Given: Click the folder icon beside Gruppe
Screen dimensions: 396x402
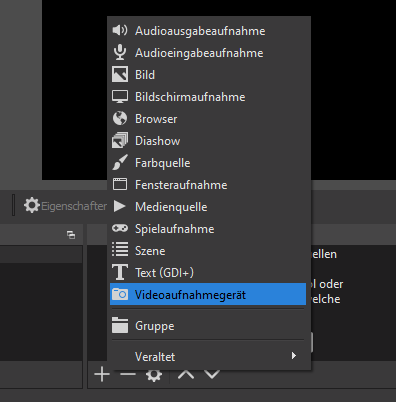Looking at the screenshot, I should pyautogui.click(x=120, y=325).
